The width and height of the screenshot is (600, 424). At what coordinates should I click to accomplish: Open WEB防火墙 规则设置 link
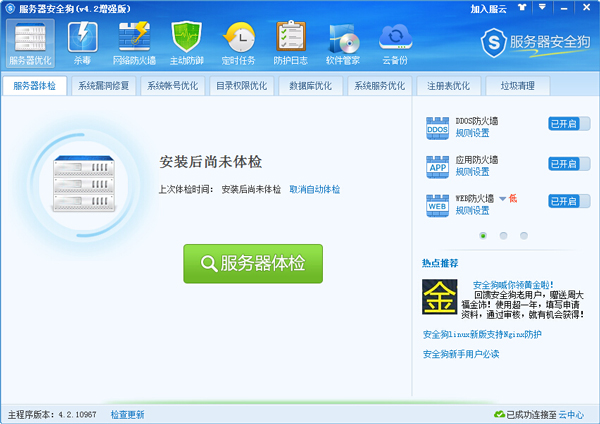point(472,211)
